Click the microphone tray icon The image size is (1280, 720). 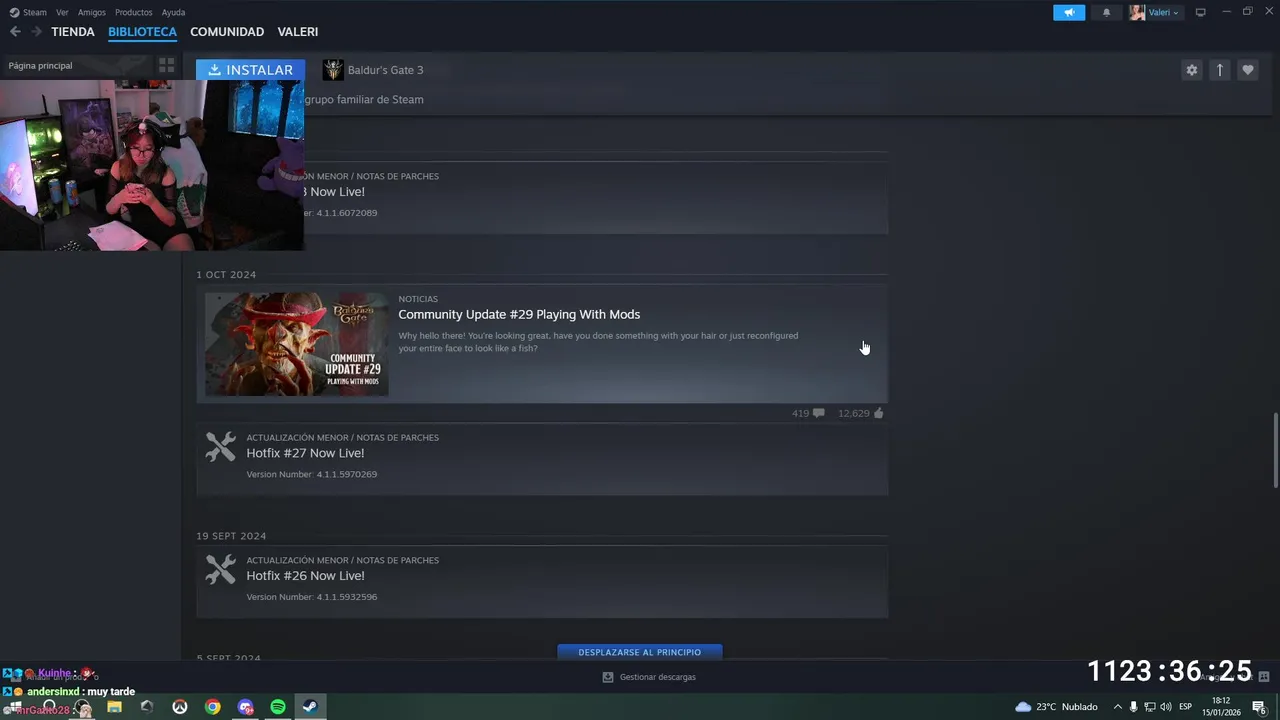click(1134, 707)
